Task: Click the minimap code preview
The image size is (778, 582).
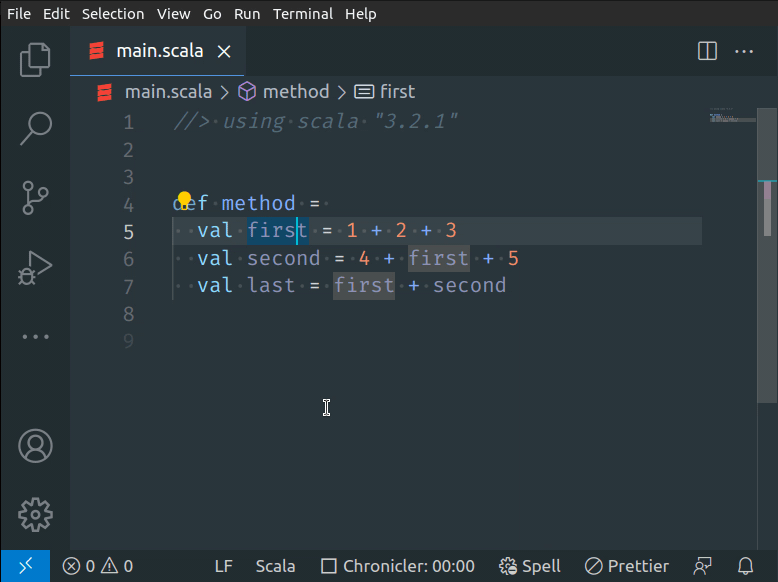Action: [x=732, y=116]
